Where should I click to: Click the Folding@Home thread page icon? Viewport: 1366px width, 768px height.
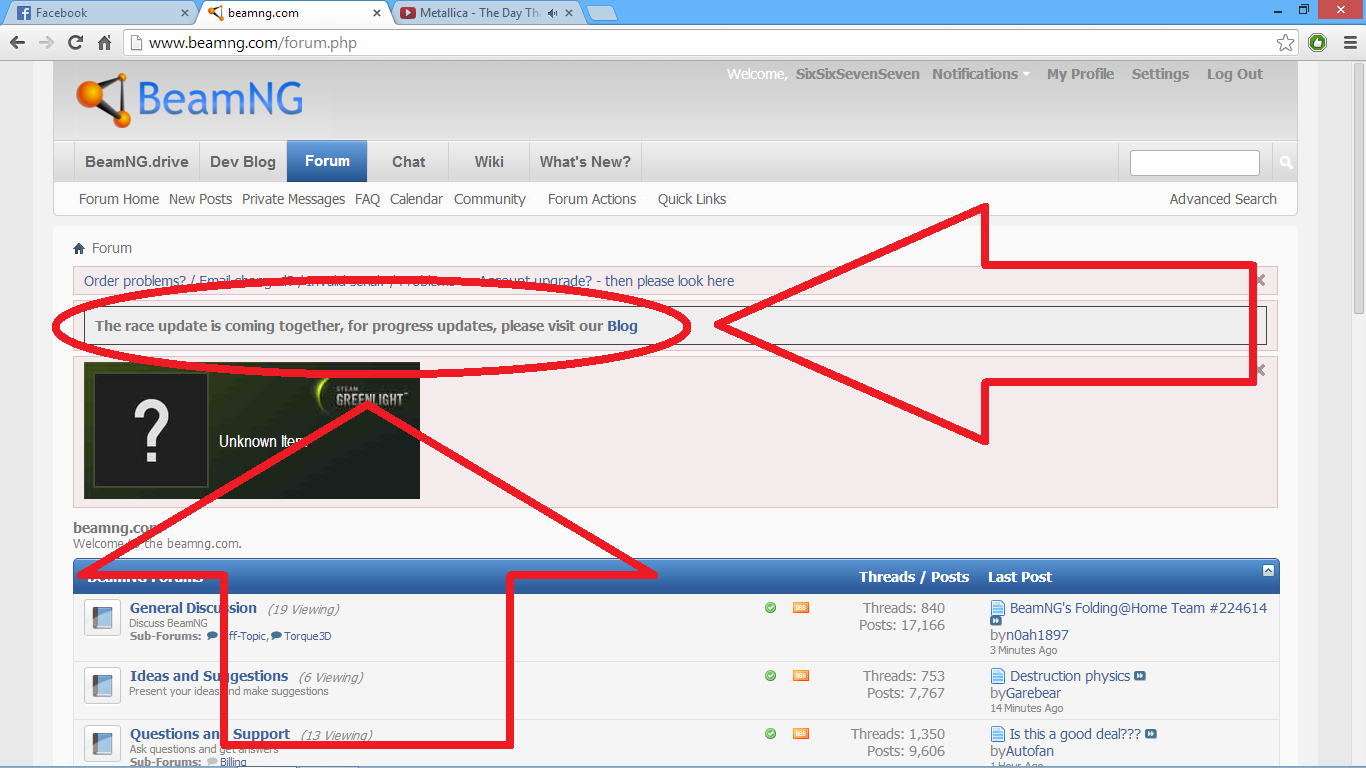tap(997, 608)
